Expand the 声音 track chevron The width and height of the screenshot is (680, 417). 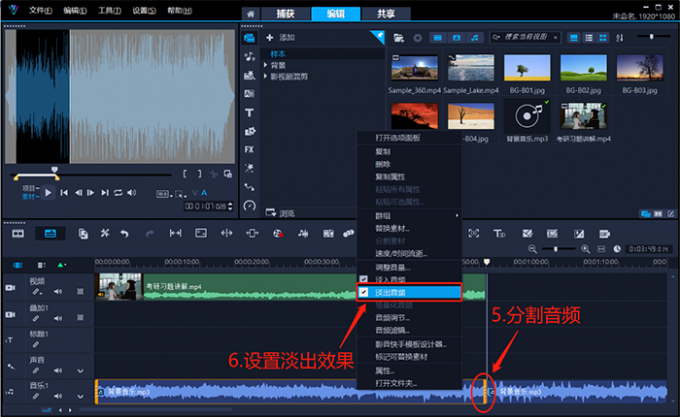pos(80,371)
